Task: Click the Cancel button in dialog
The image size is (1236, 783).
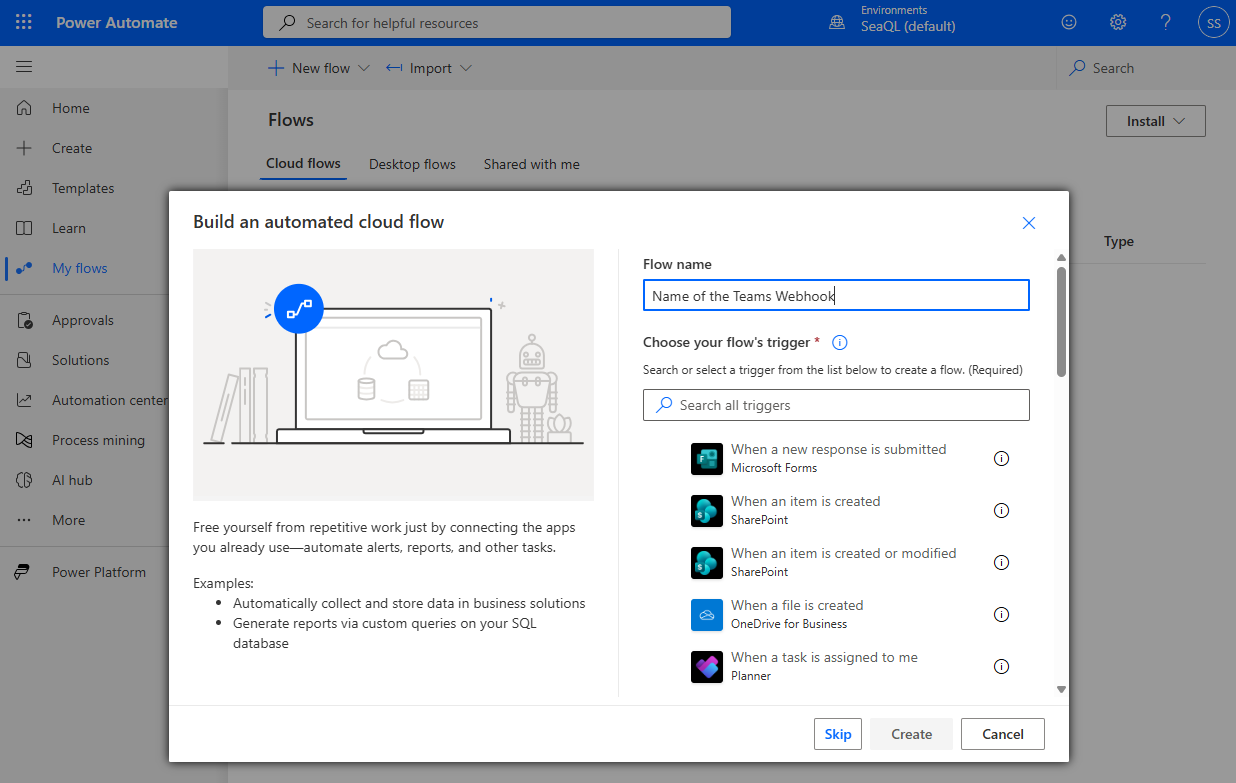Action: 1002,734
